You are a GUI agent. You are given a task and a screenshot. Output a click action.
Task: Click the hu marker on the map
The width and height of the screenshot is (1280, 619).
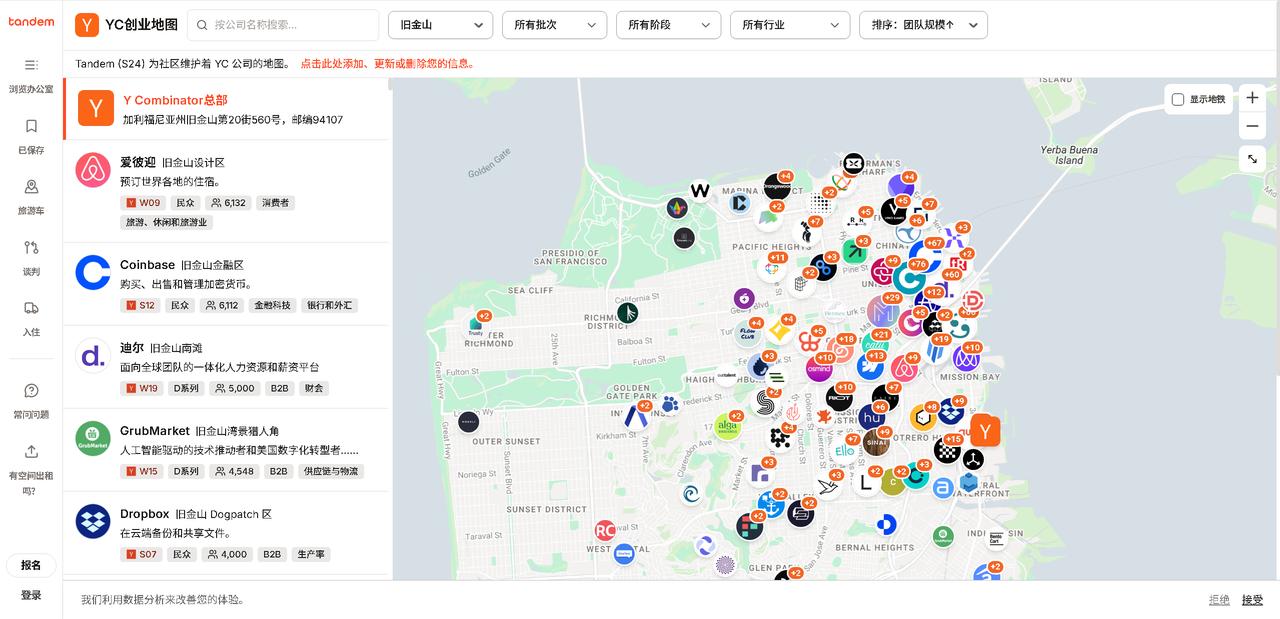pos(872,416)
